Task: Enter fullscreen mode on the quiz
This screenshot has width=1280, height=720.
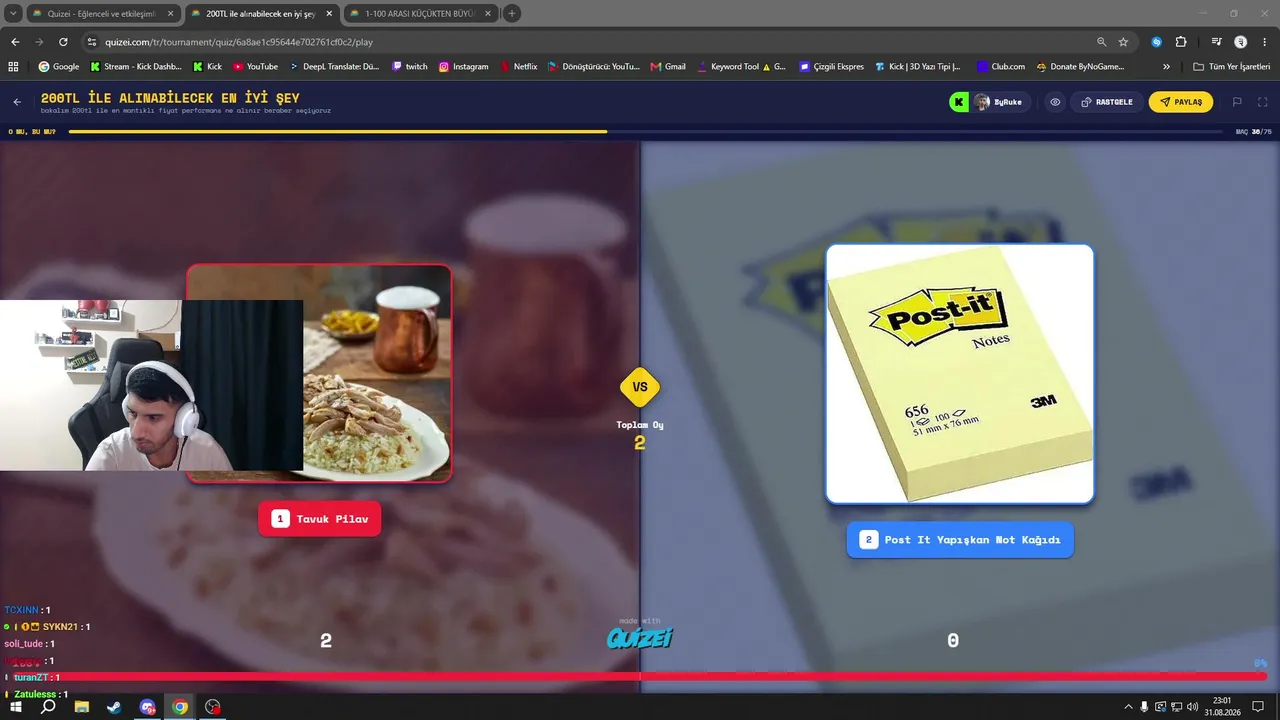Action: tap(1263, 102)
